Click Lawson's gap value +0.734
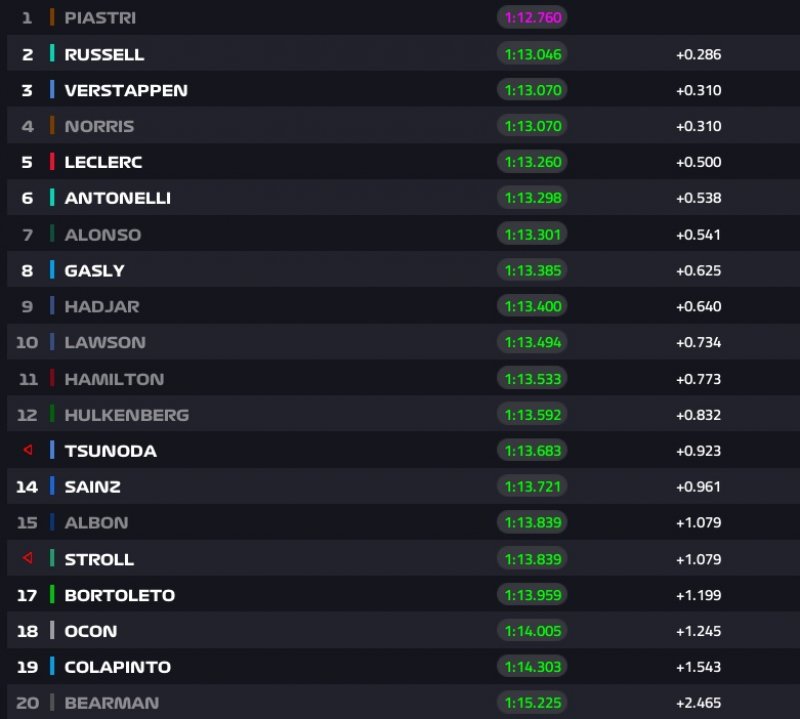This screenshot has width=800, height=719. pyautogui.click(x=698, y=342)
